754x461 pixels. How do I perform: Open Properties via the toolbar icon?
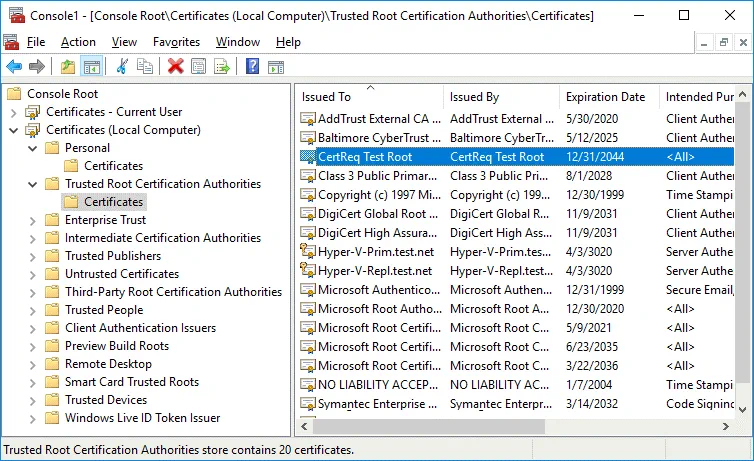pyautogui.click(x=199, y=66)
